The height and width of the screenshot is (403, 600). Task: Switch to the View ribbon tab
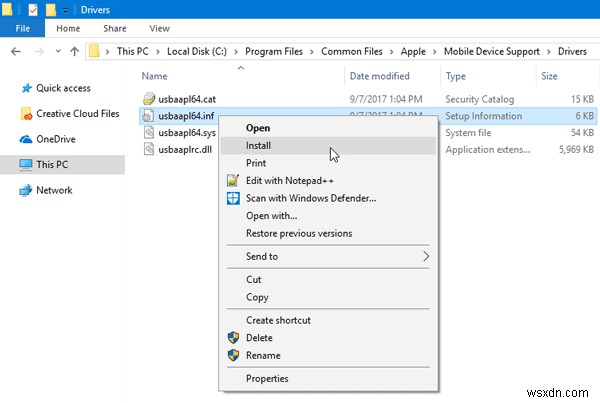pos(158,29)
